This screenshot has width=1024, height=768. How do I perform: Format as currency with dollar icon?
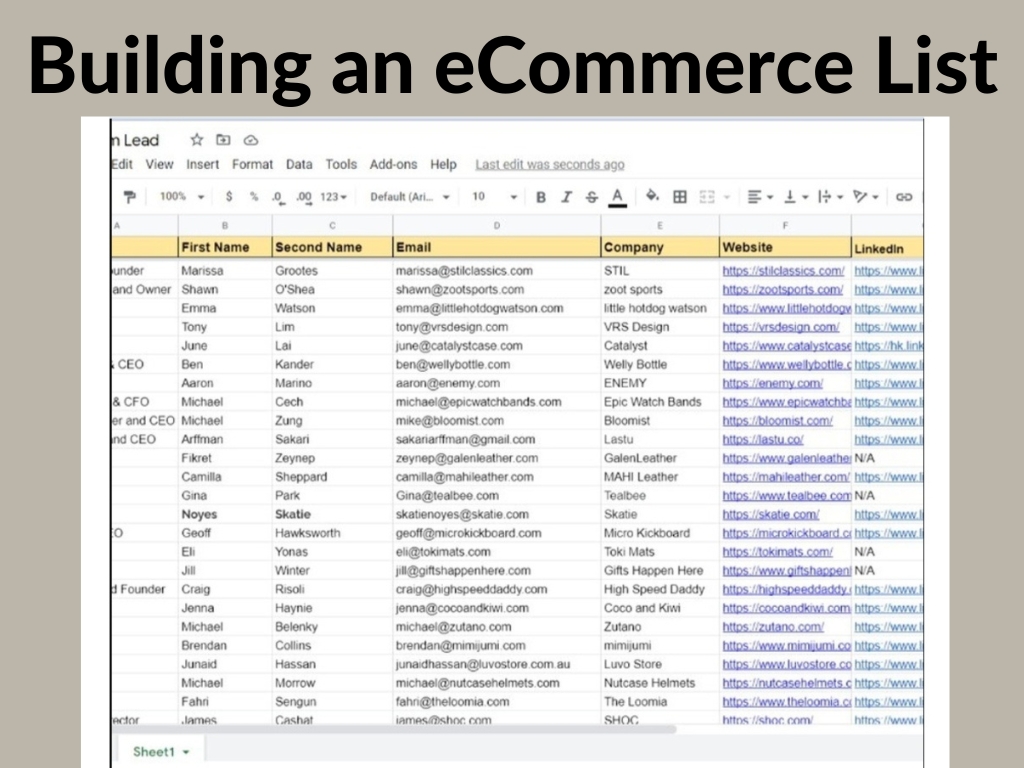(229, 197)
